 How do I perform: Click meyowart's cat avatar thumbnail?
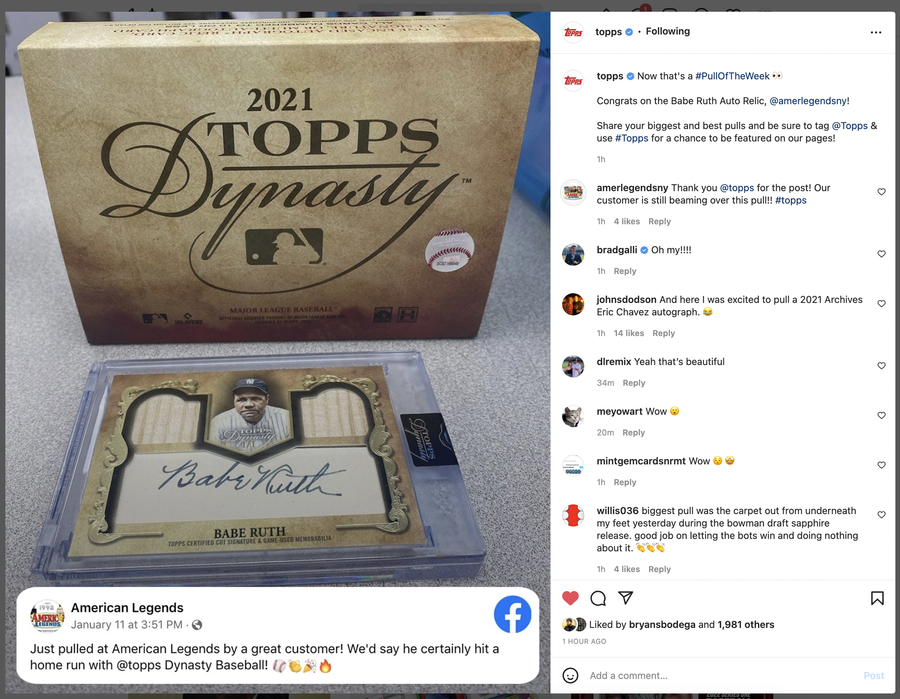[x=573, y=416]
